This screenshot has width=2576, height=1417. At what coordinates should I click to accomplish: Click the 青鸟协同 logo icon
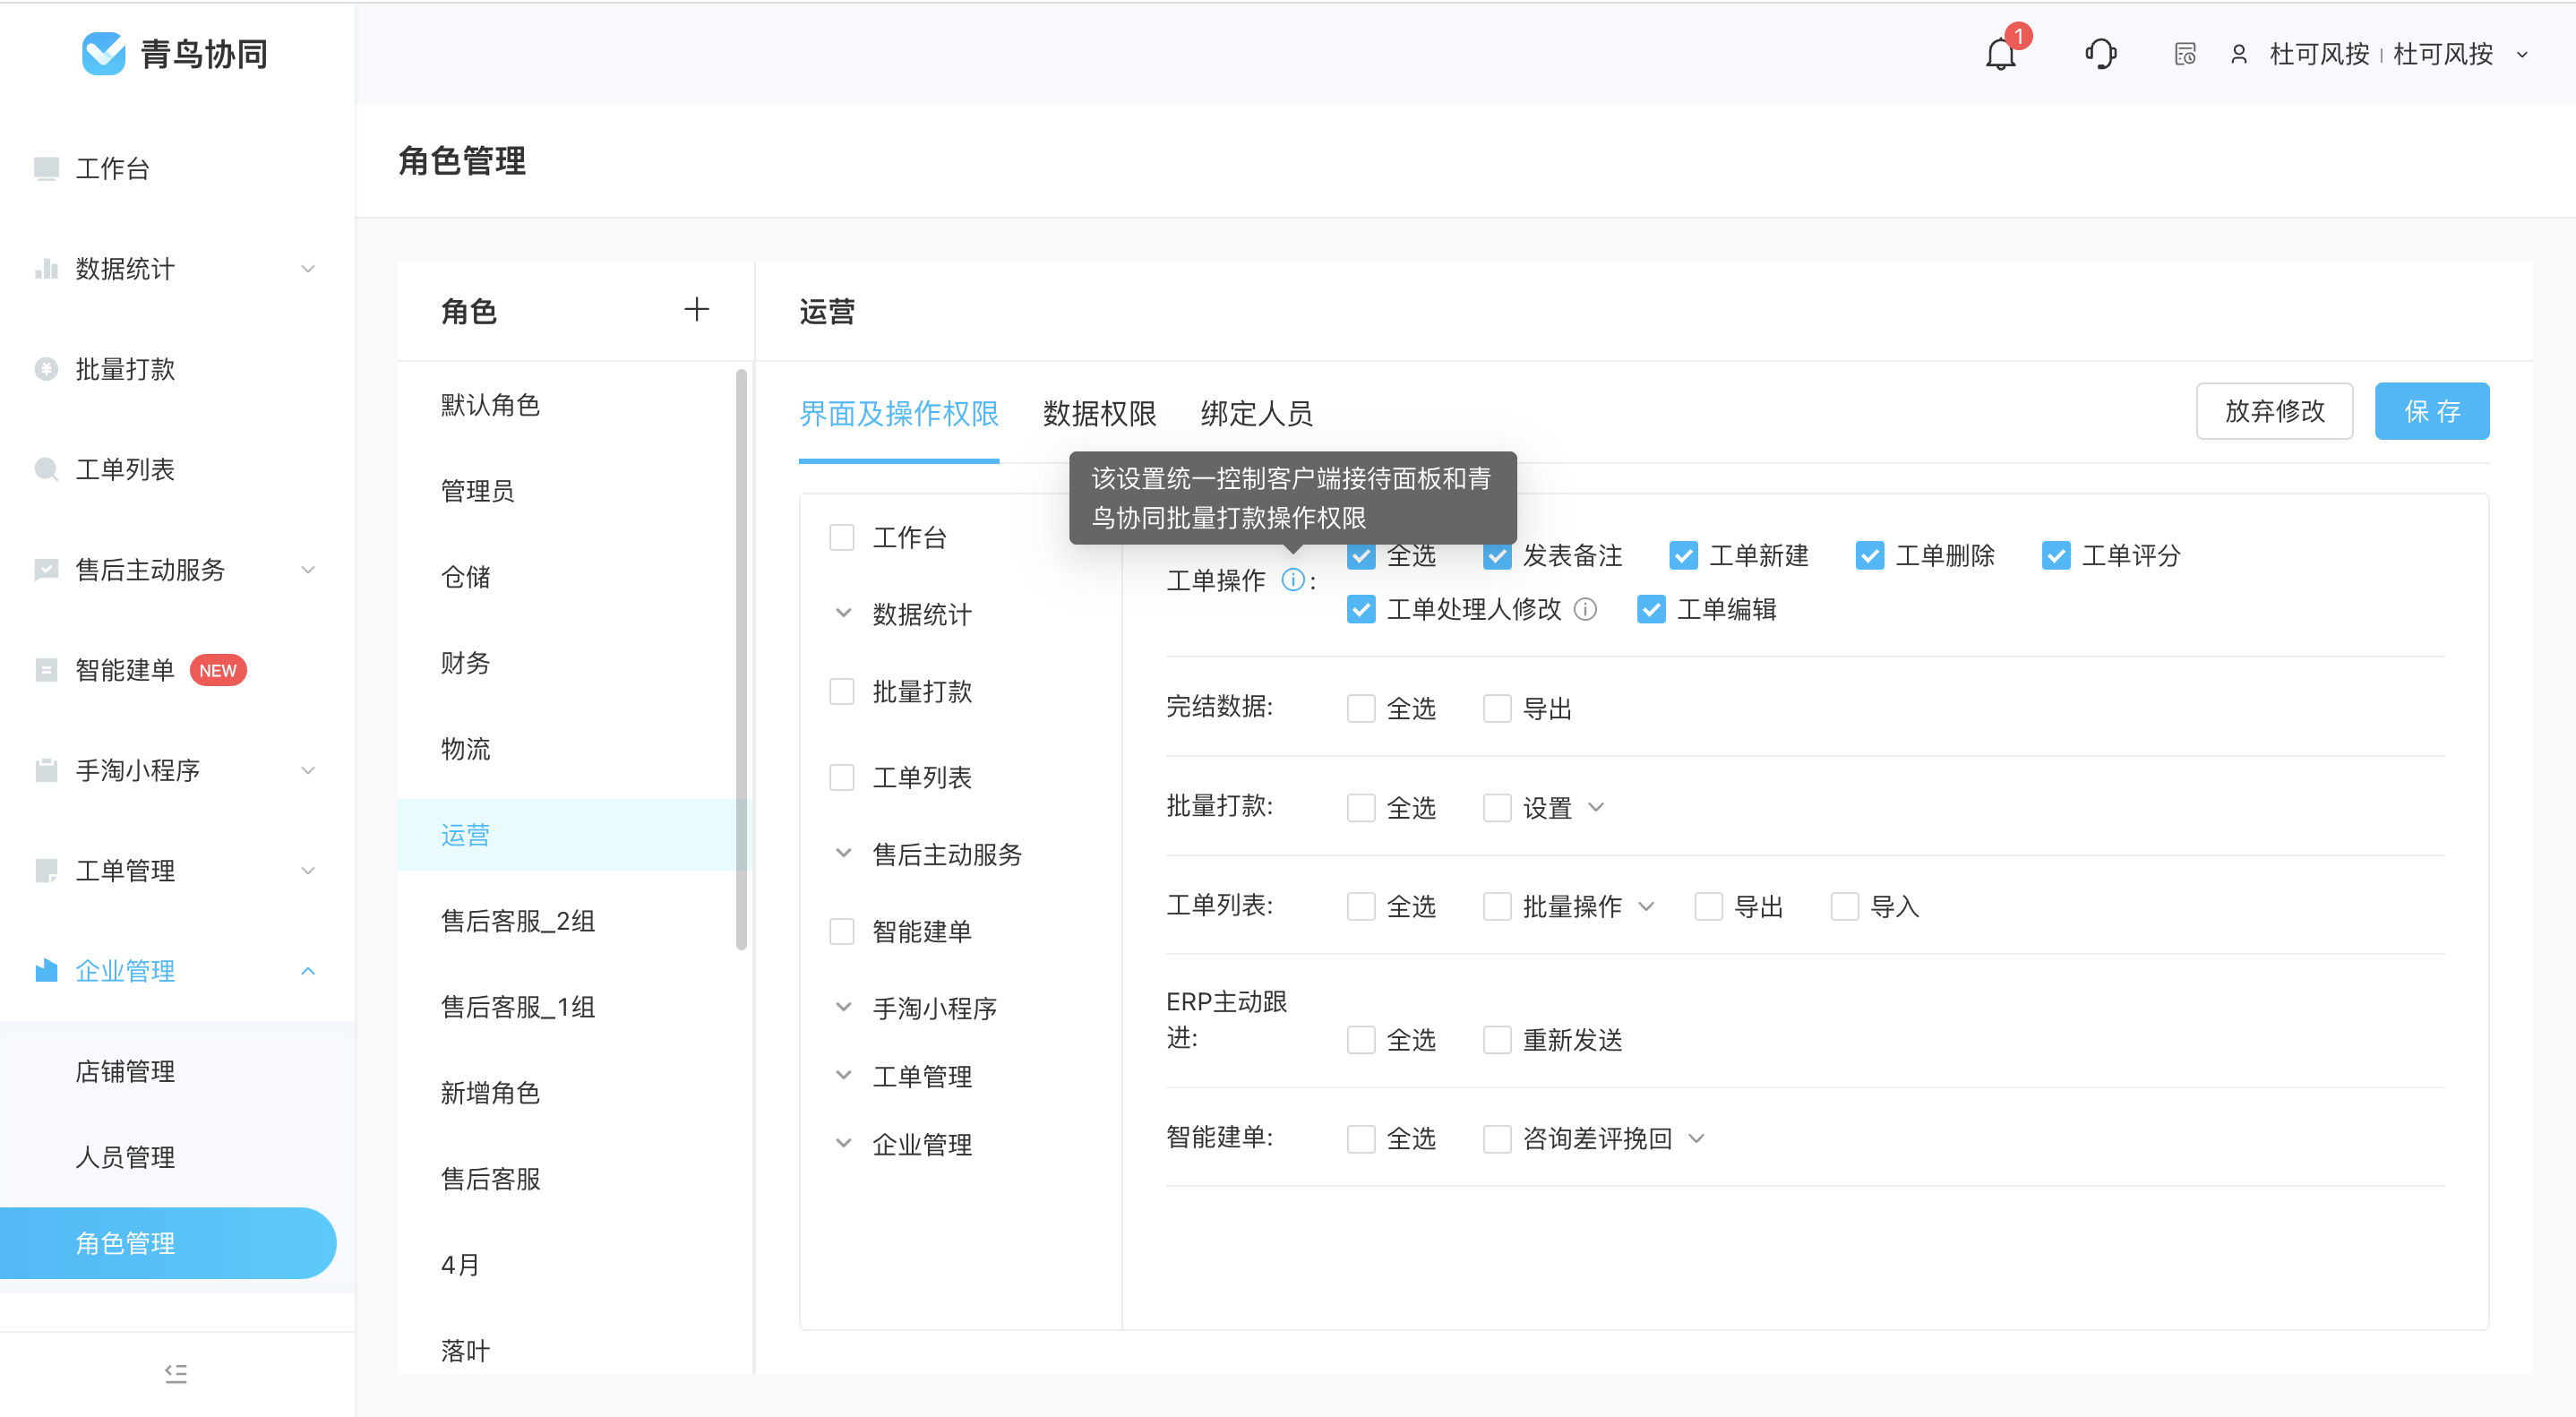pos(103,53)
